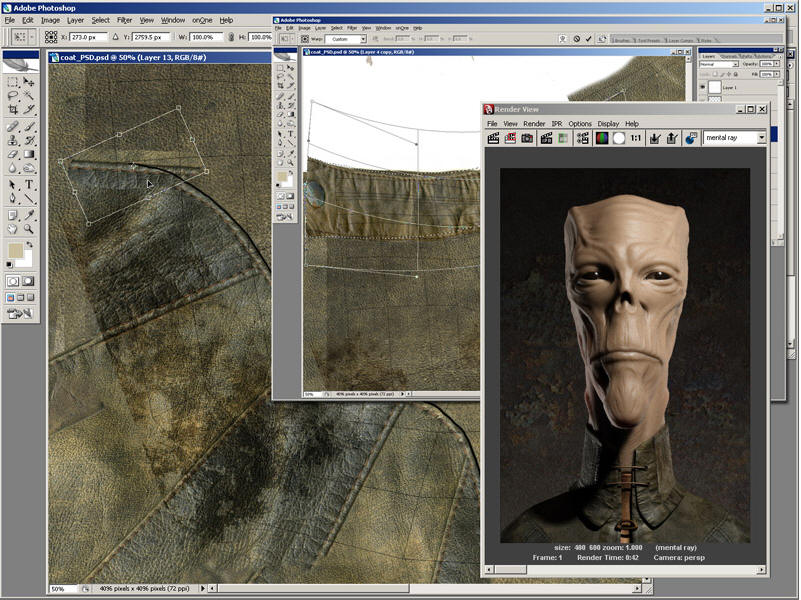Select the Path Selection arrow tool
801x600 pixels.
(13, 184)
